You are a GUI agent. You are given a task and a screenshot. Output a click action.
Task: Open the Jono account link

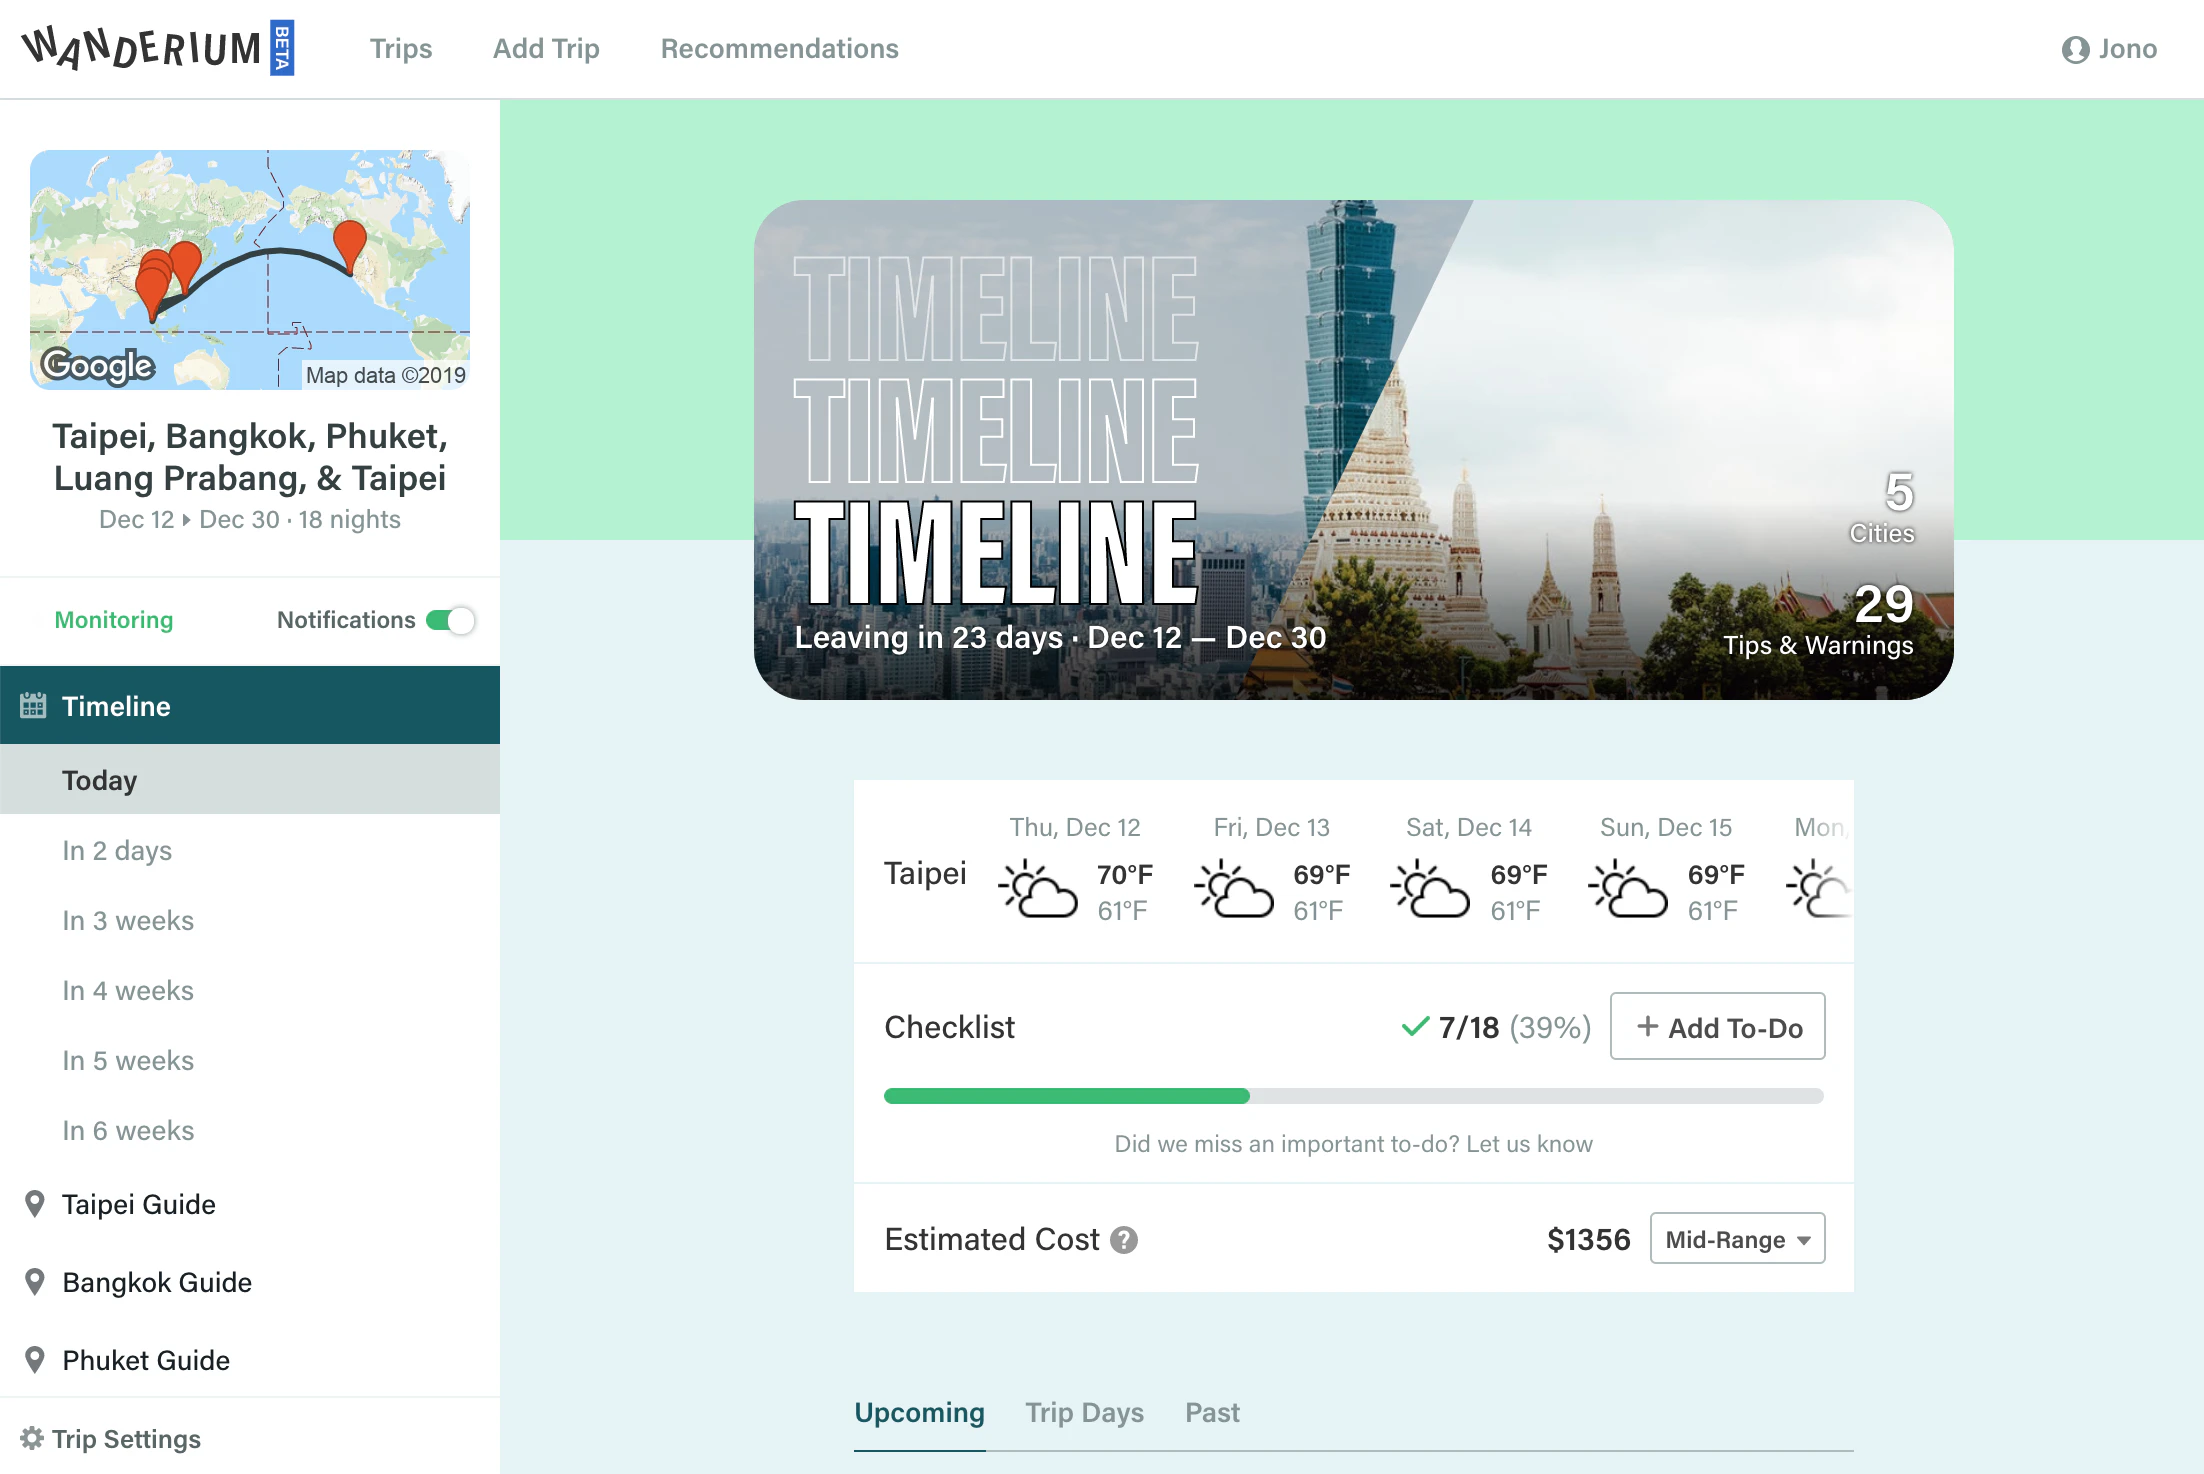click(2109, 49)
